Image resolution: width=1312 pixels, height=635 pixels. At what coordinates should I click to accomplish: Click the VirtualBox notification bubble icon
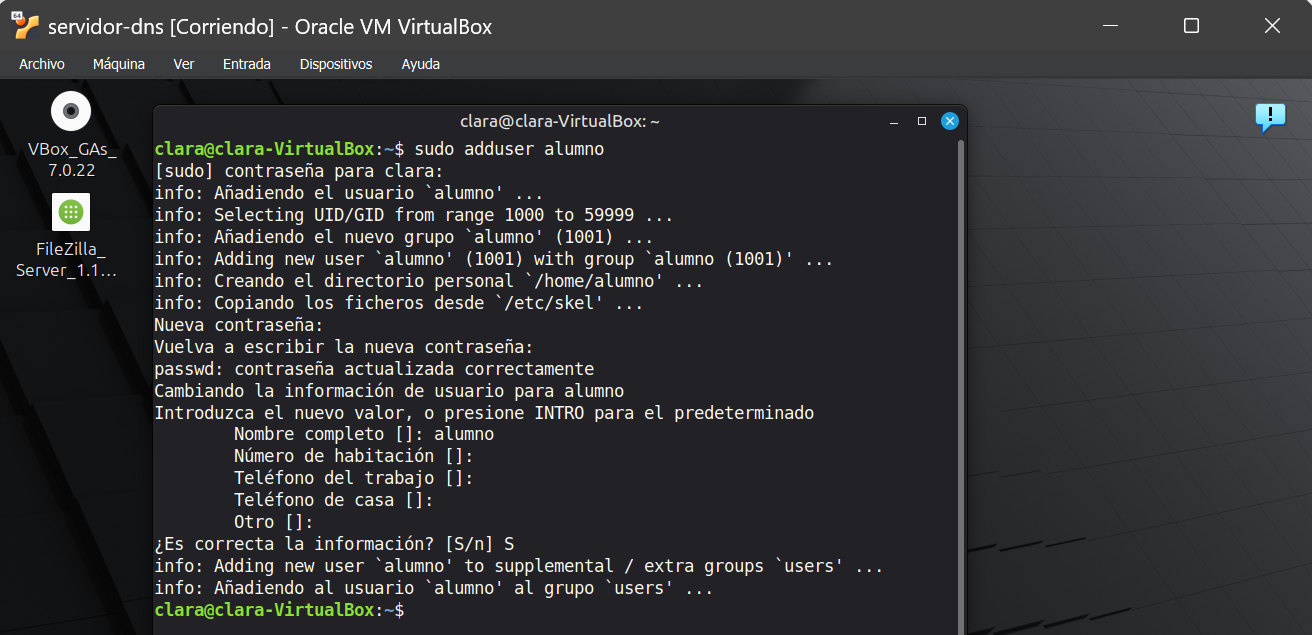pos(1270,117)
